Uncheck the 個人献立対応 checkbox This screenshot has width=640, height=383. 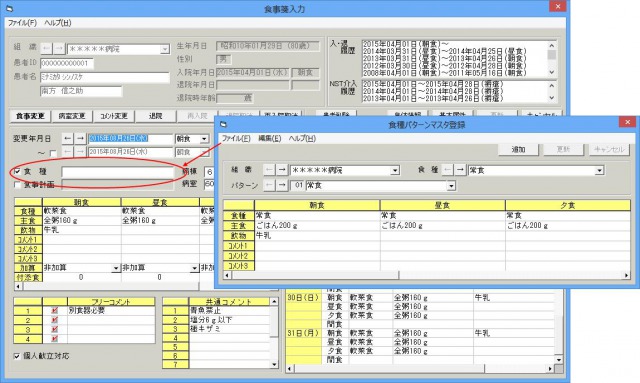tap(17, 356)
